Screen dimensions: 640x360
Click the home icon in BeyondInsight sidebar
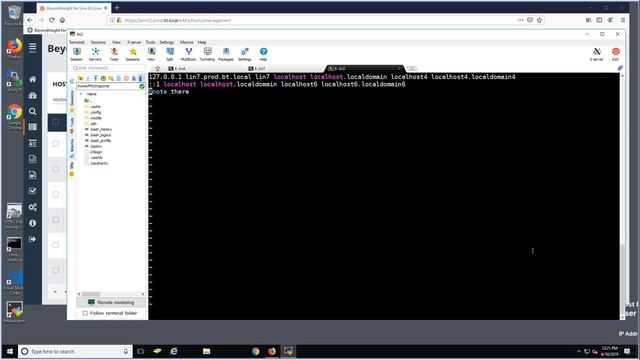tap(33, 79)
